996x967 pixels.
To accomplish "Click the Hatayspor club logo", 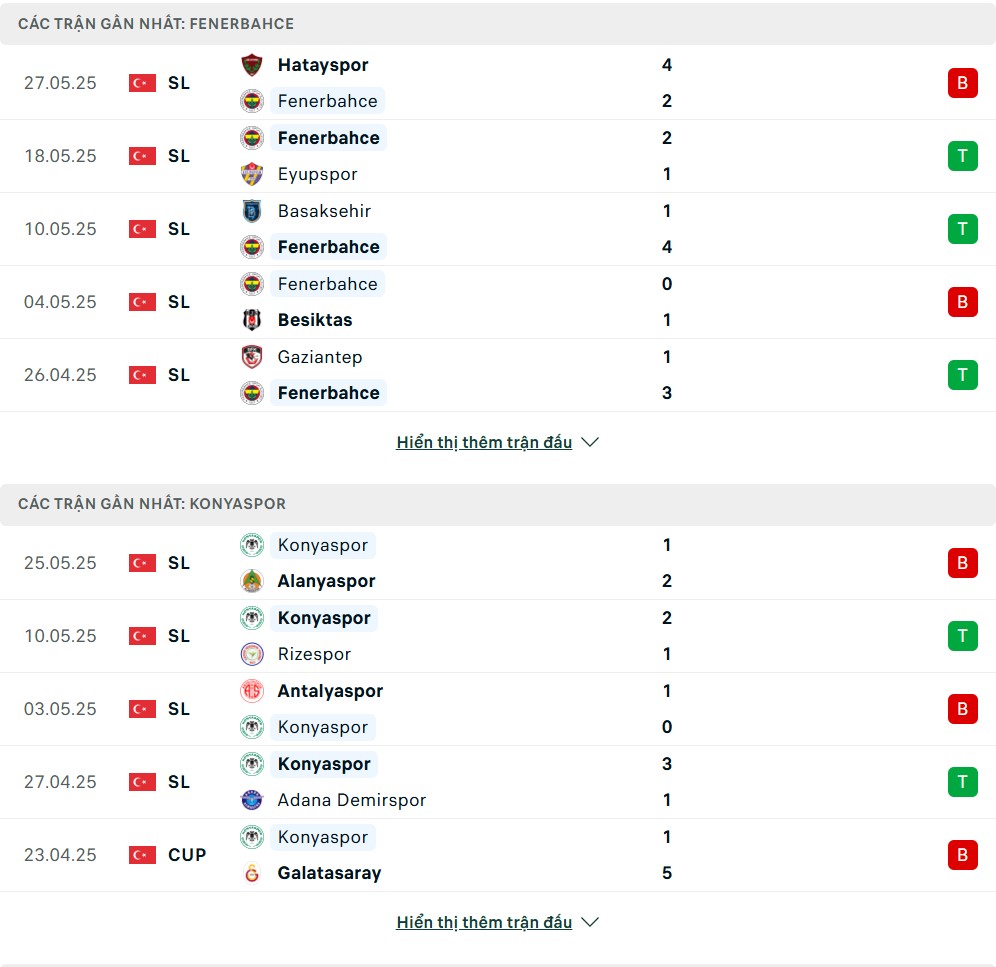I will [x=252, y=65].
